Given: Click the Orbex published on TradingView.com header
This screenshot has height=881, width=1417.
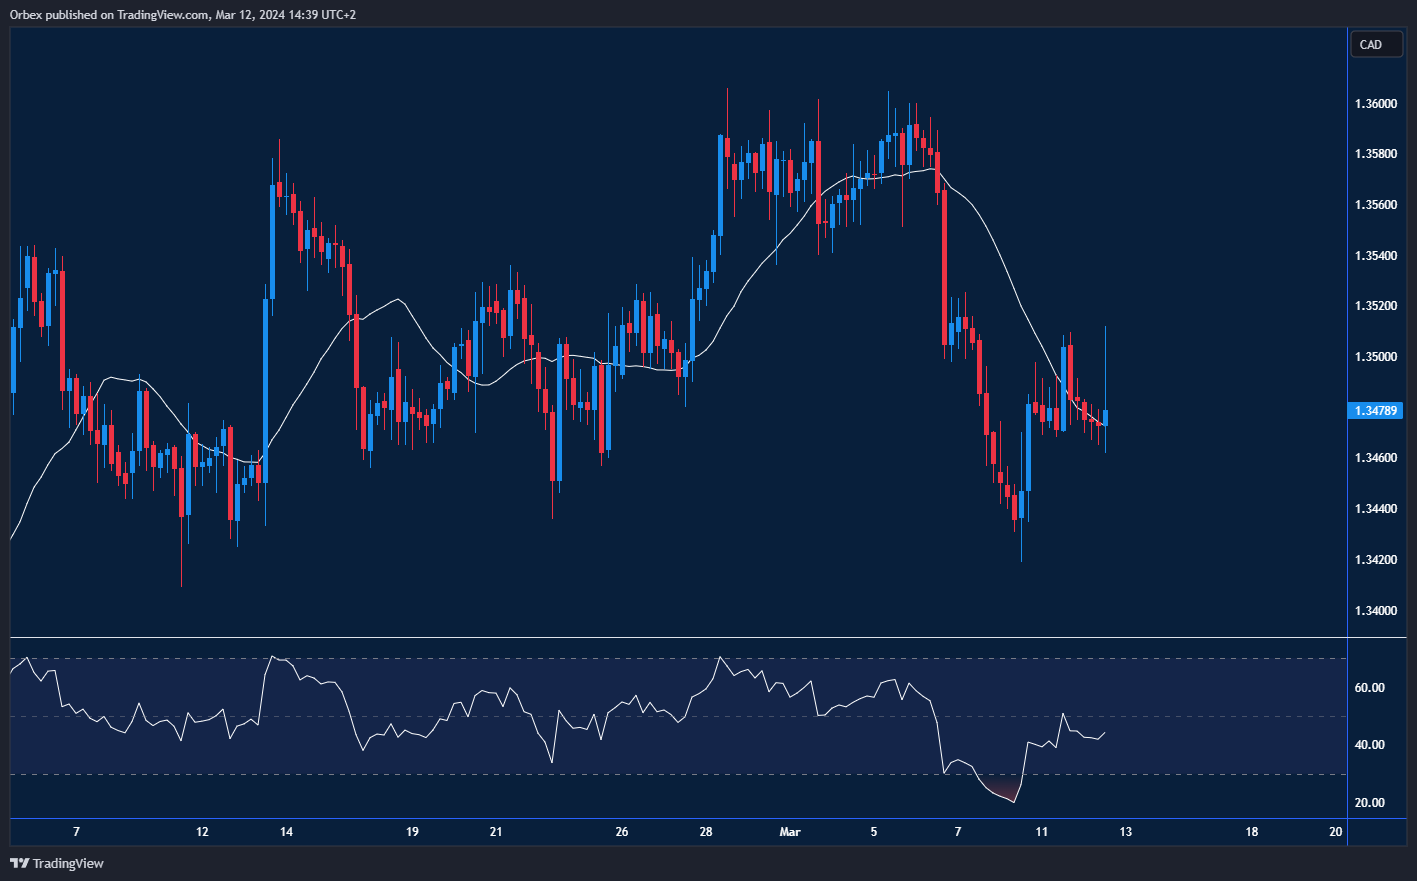Looking at the screenshot, I should [x=182, y=14].
